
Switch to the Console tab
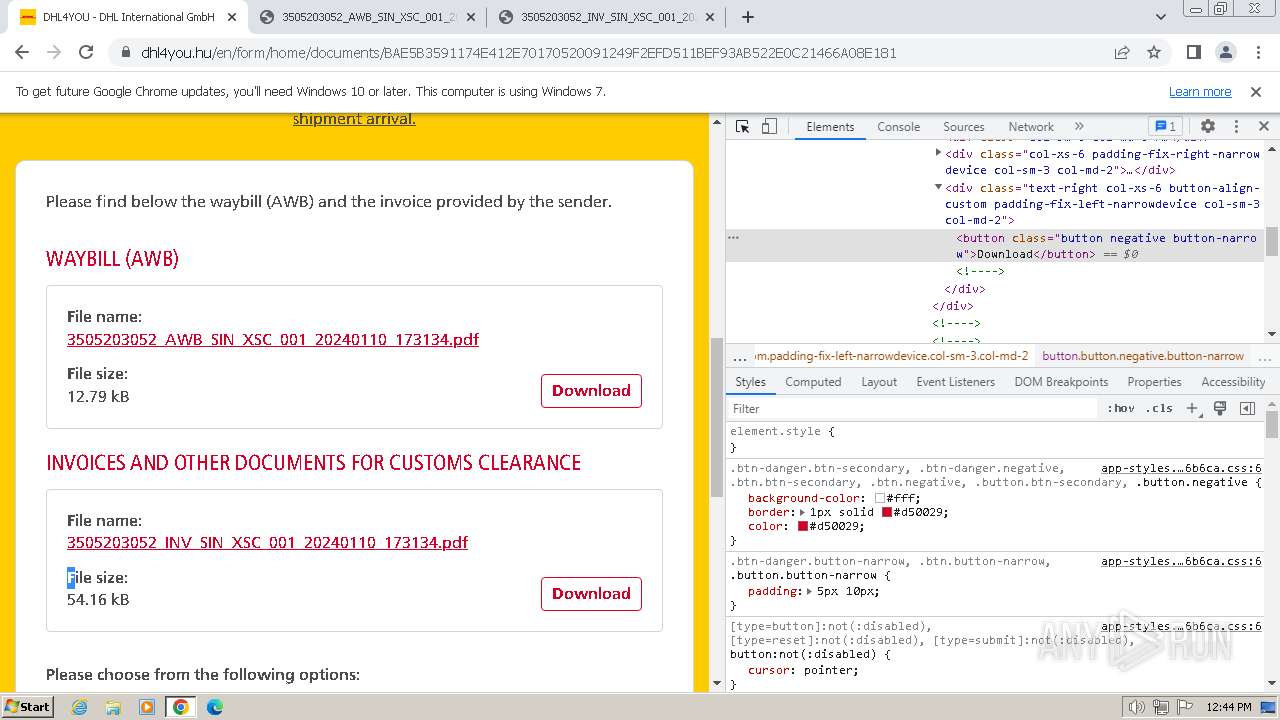(x=898, y=127)
